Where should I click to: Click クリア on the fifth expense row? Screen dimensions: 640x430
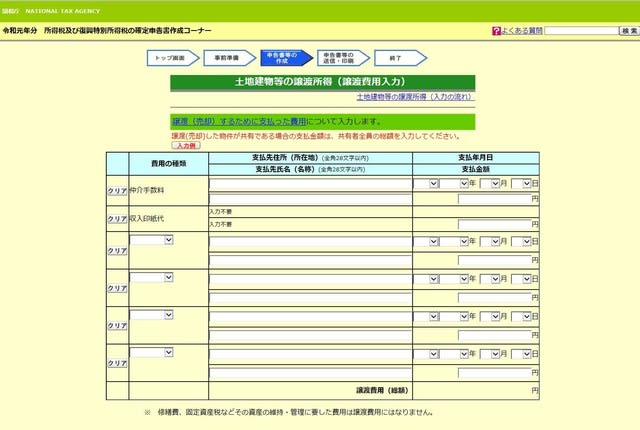pos(117,326)
